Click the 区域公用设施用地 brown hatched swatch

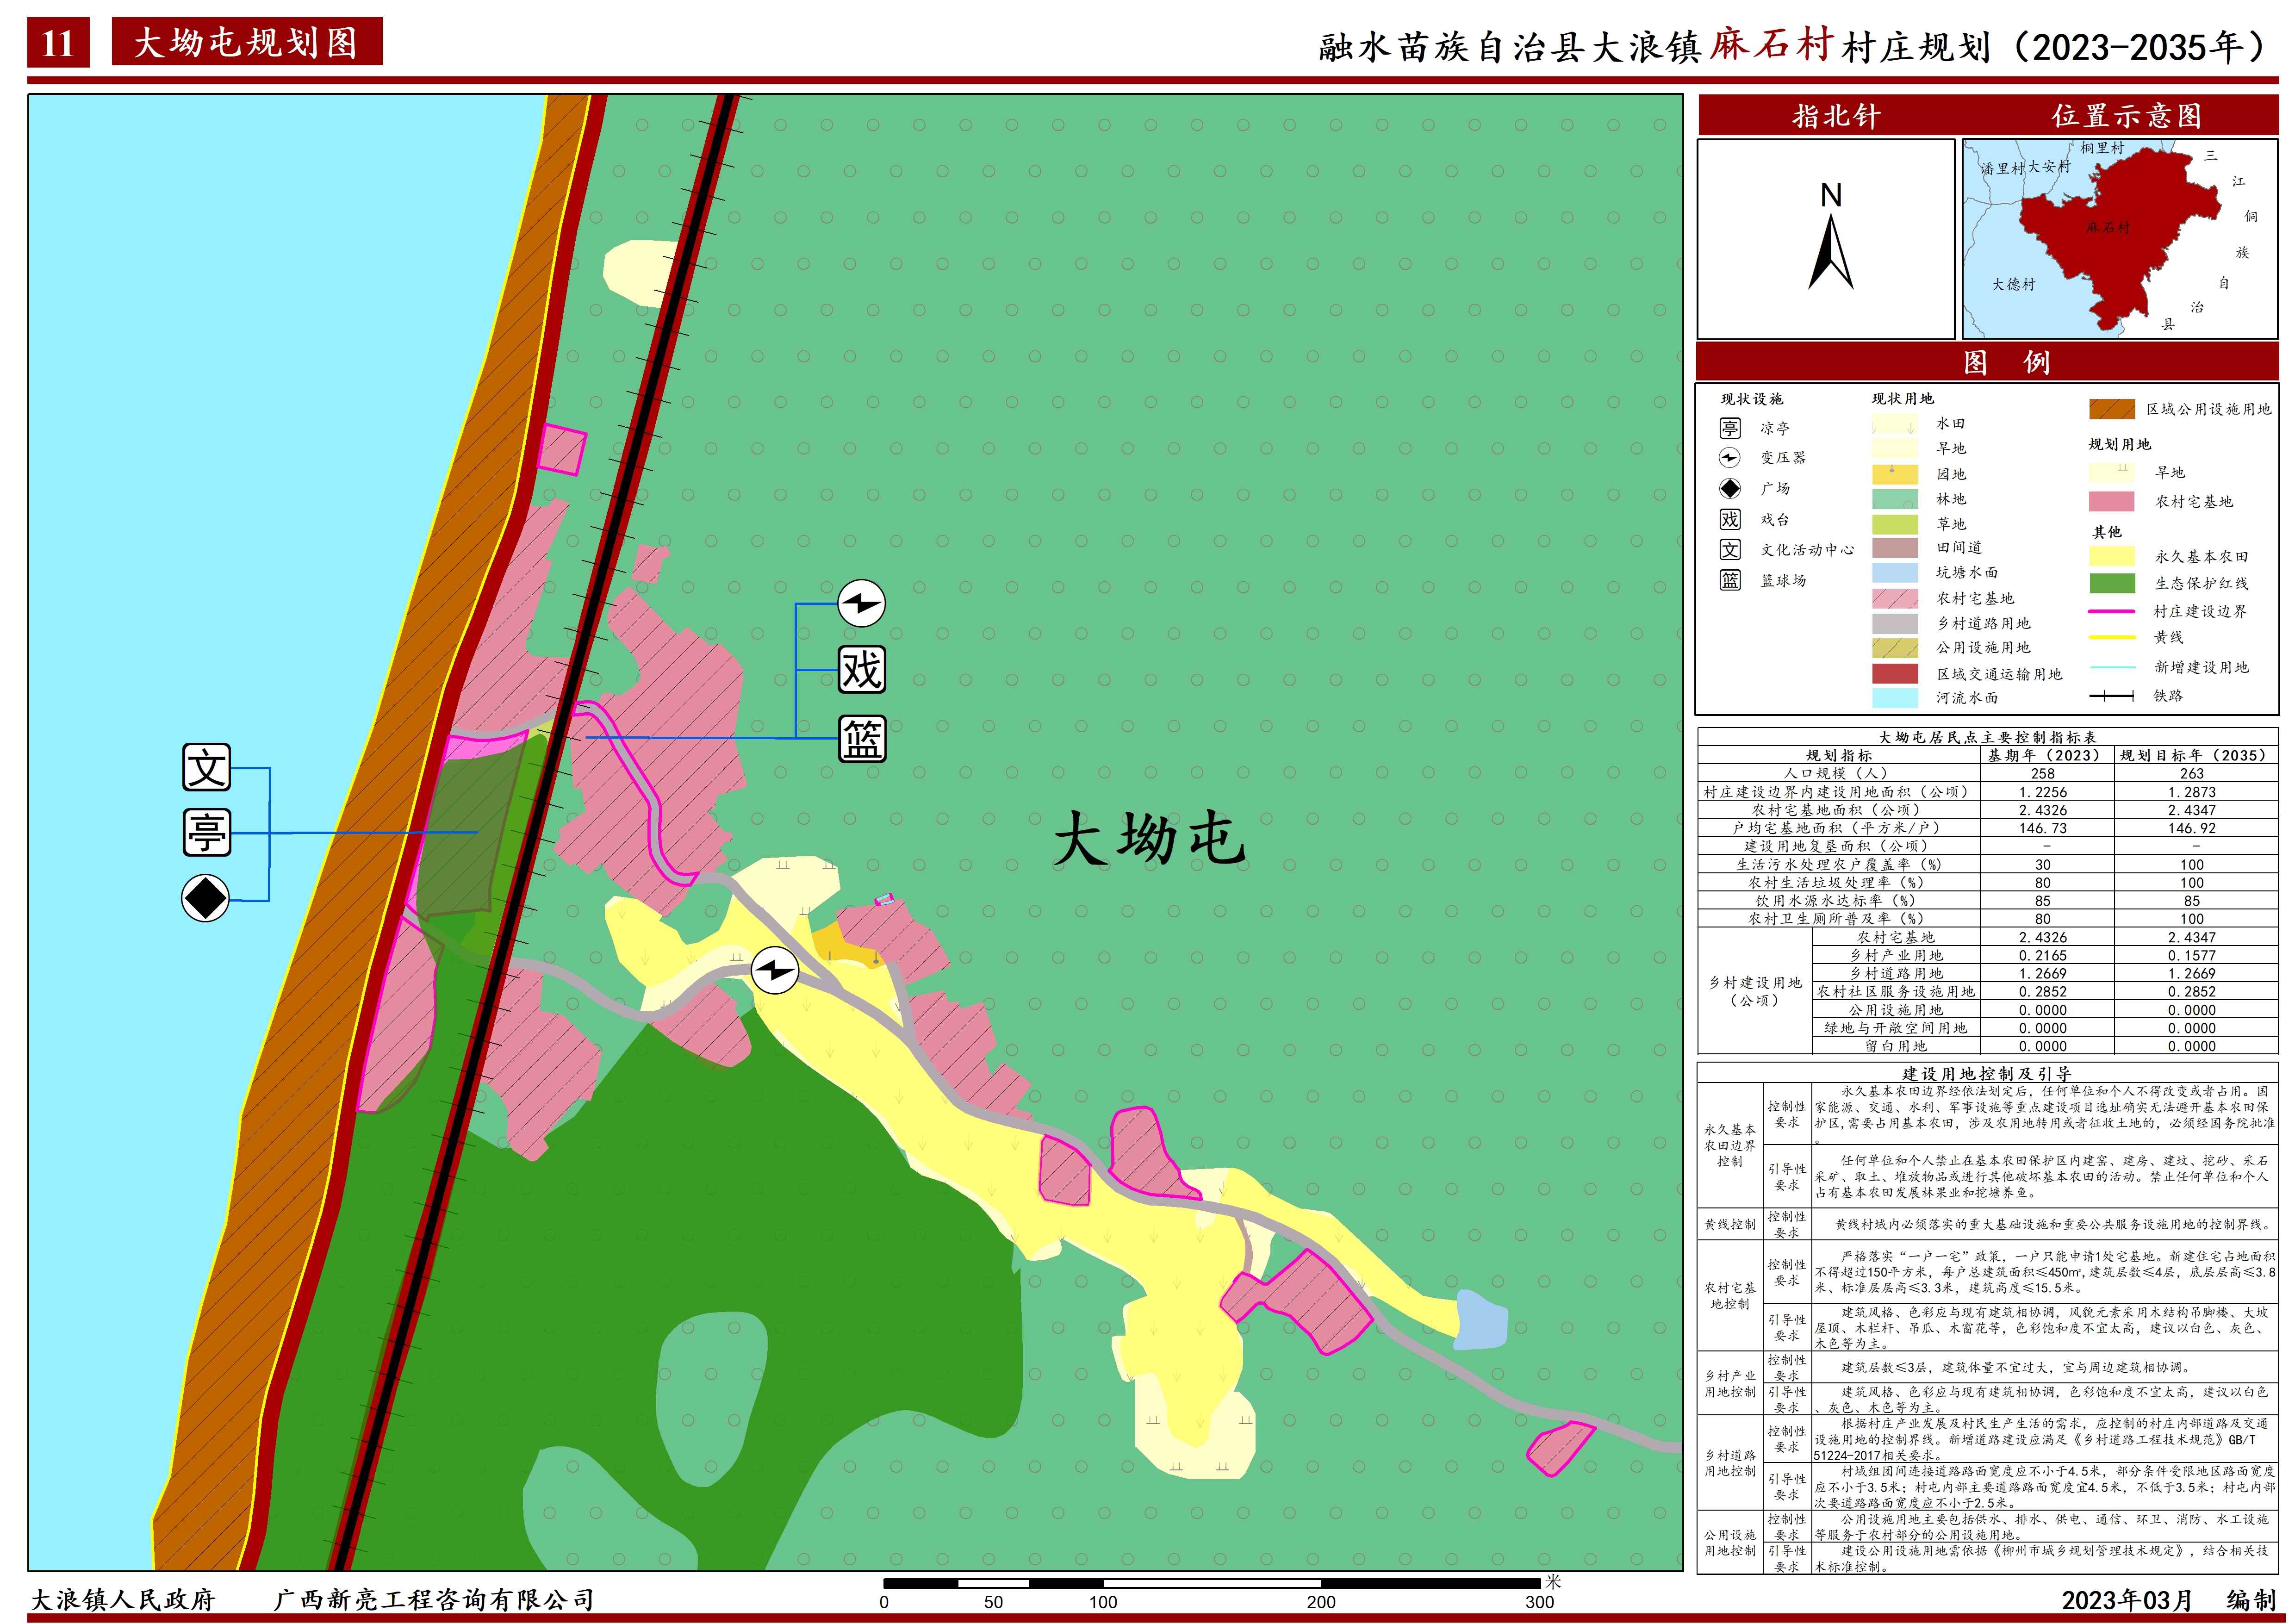[2112, 409]
